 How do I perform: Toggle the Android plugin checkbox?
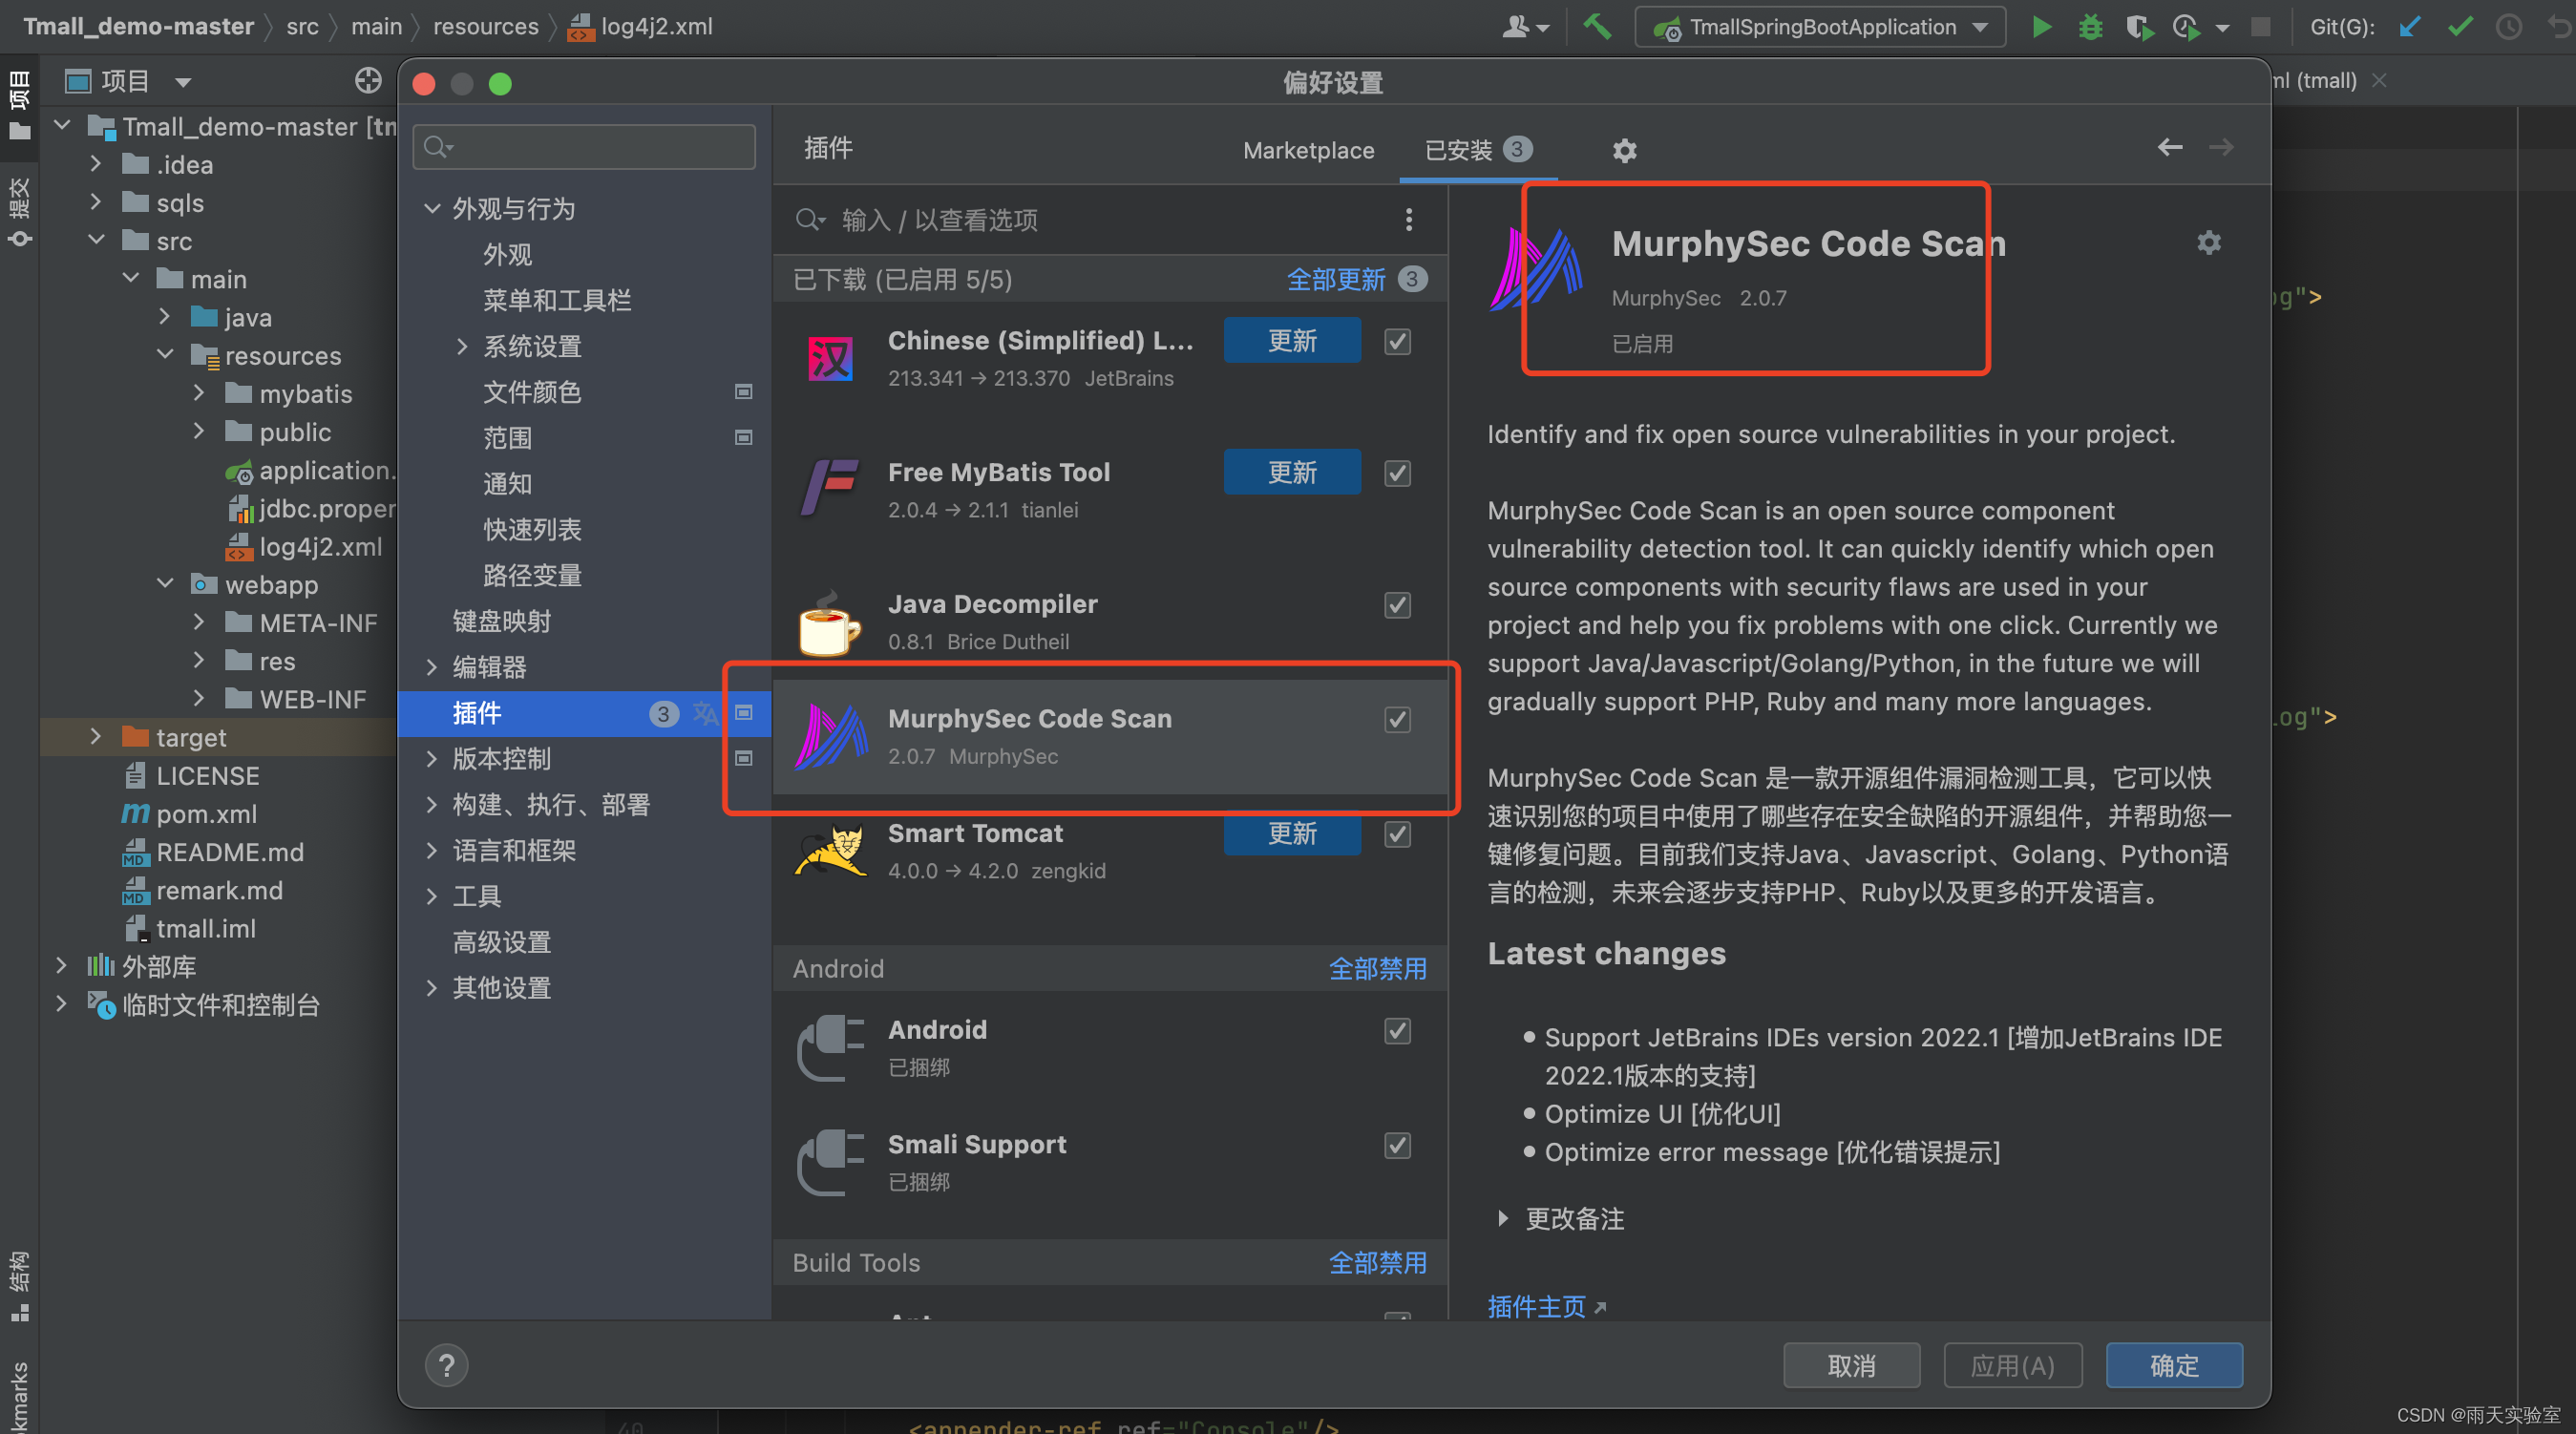[x=1397, y=1031]
